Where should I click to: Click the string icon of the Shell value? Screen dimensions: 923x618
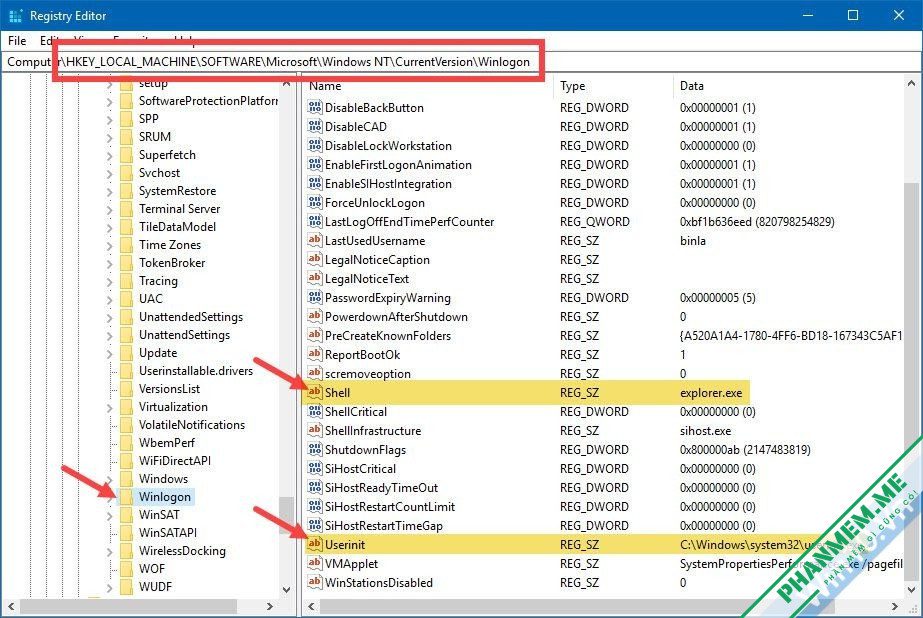[315, 392]
